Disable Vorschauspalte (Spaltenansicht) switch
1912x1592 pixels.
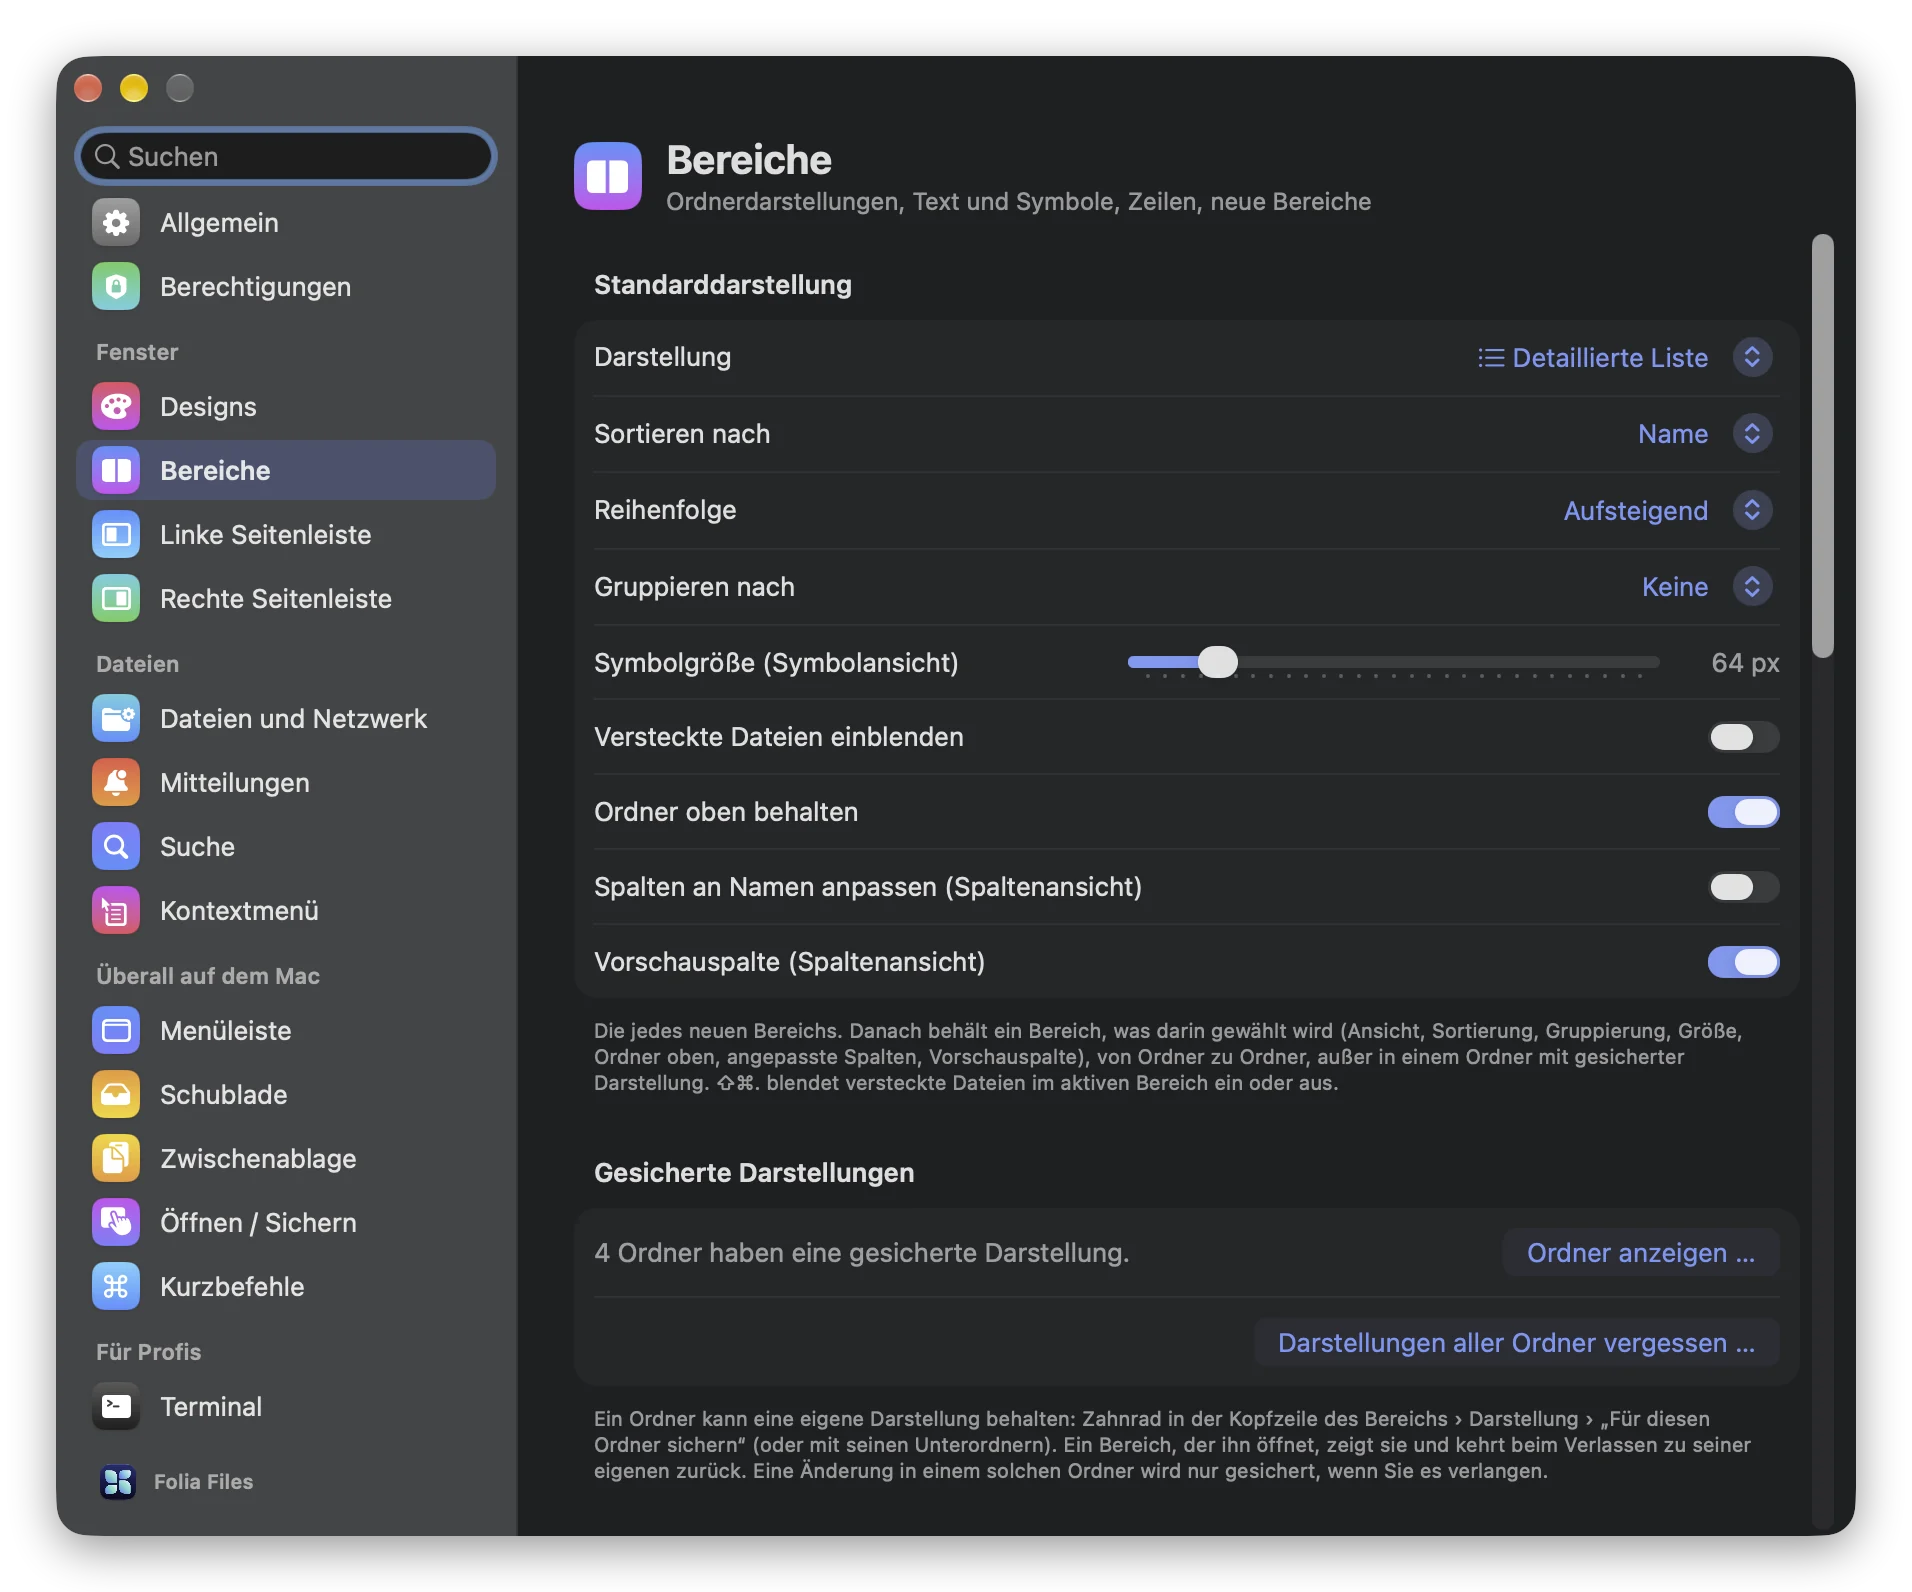[1743, 962]
